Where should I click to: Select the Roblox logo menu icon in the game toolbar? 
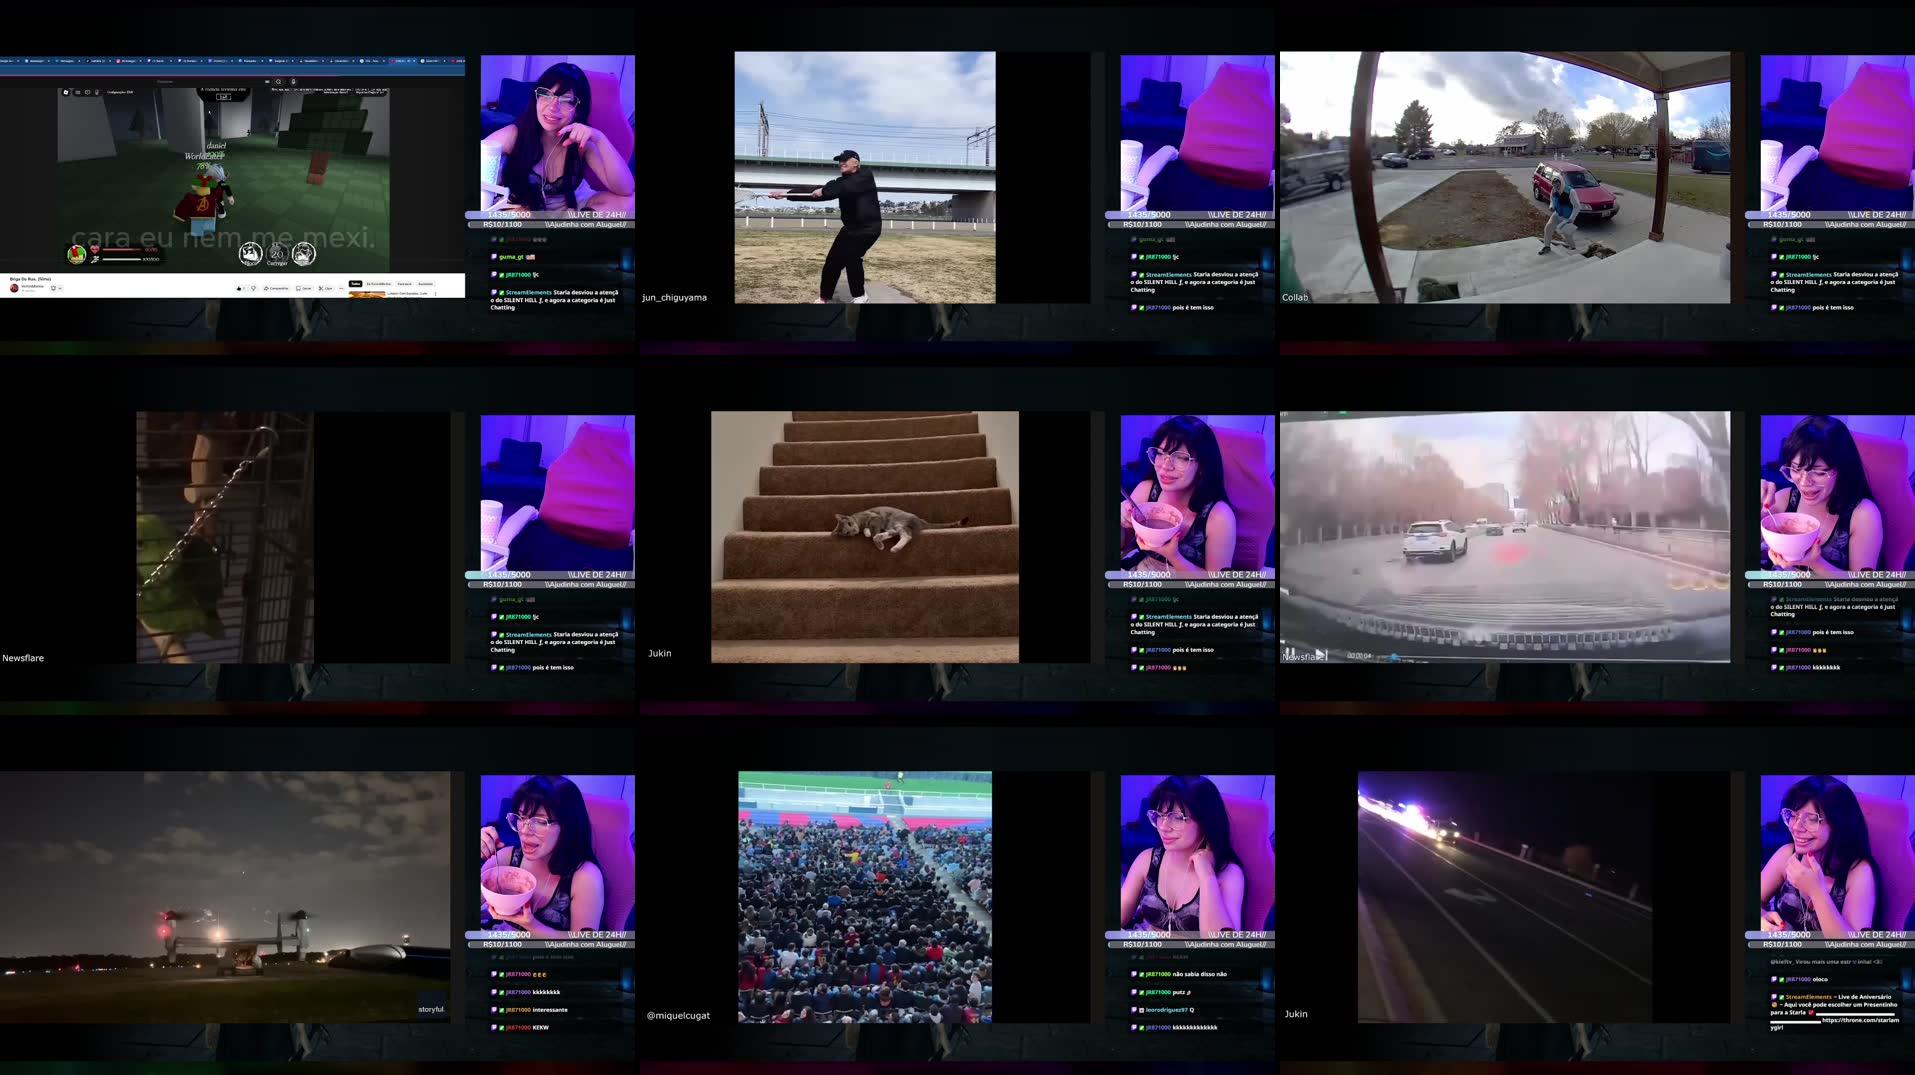click(65, 92)
